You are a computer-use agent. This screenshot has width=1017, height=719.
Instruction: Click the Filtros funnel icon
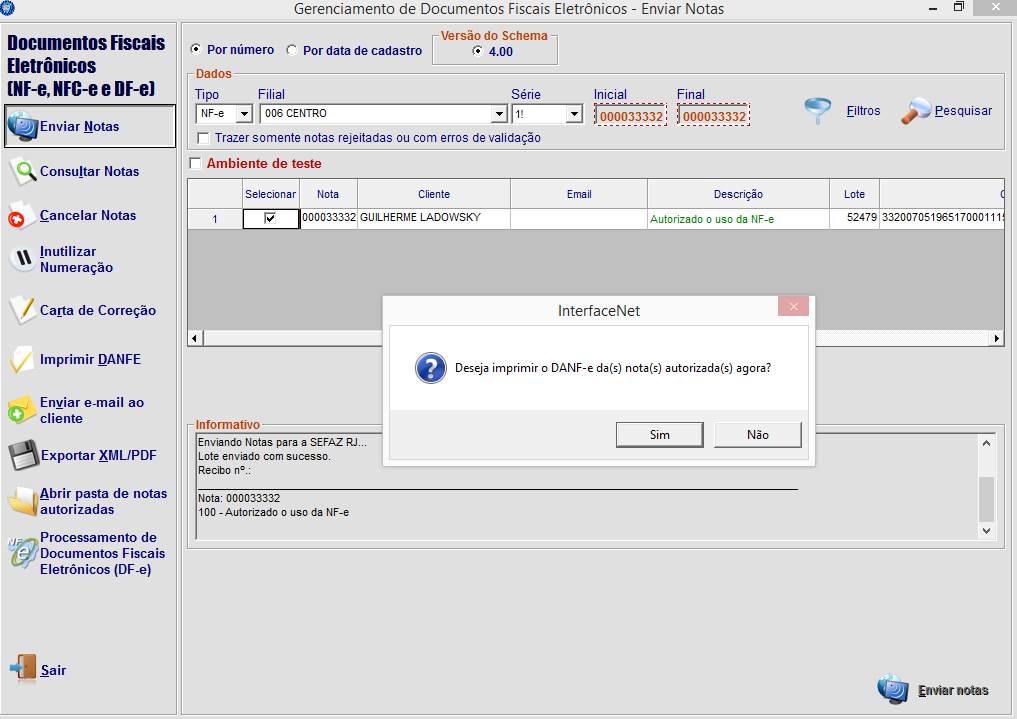click(x=819, y=111)
